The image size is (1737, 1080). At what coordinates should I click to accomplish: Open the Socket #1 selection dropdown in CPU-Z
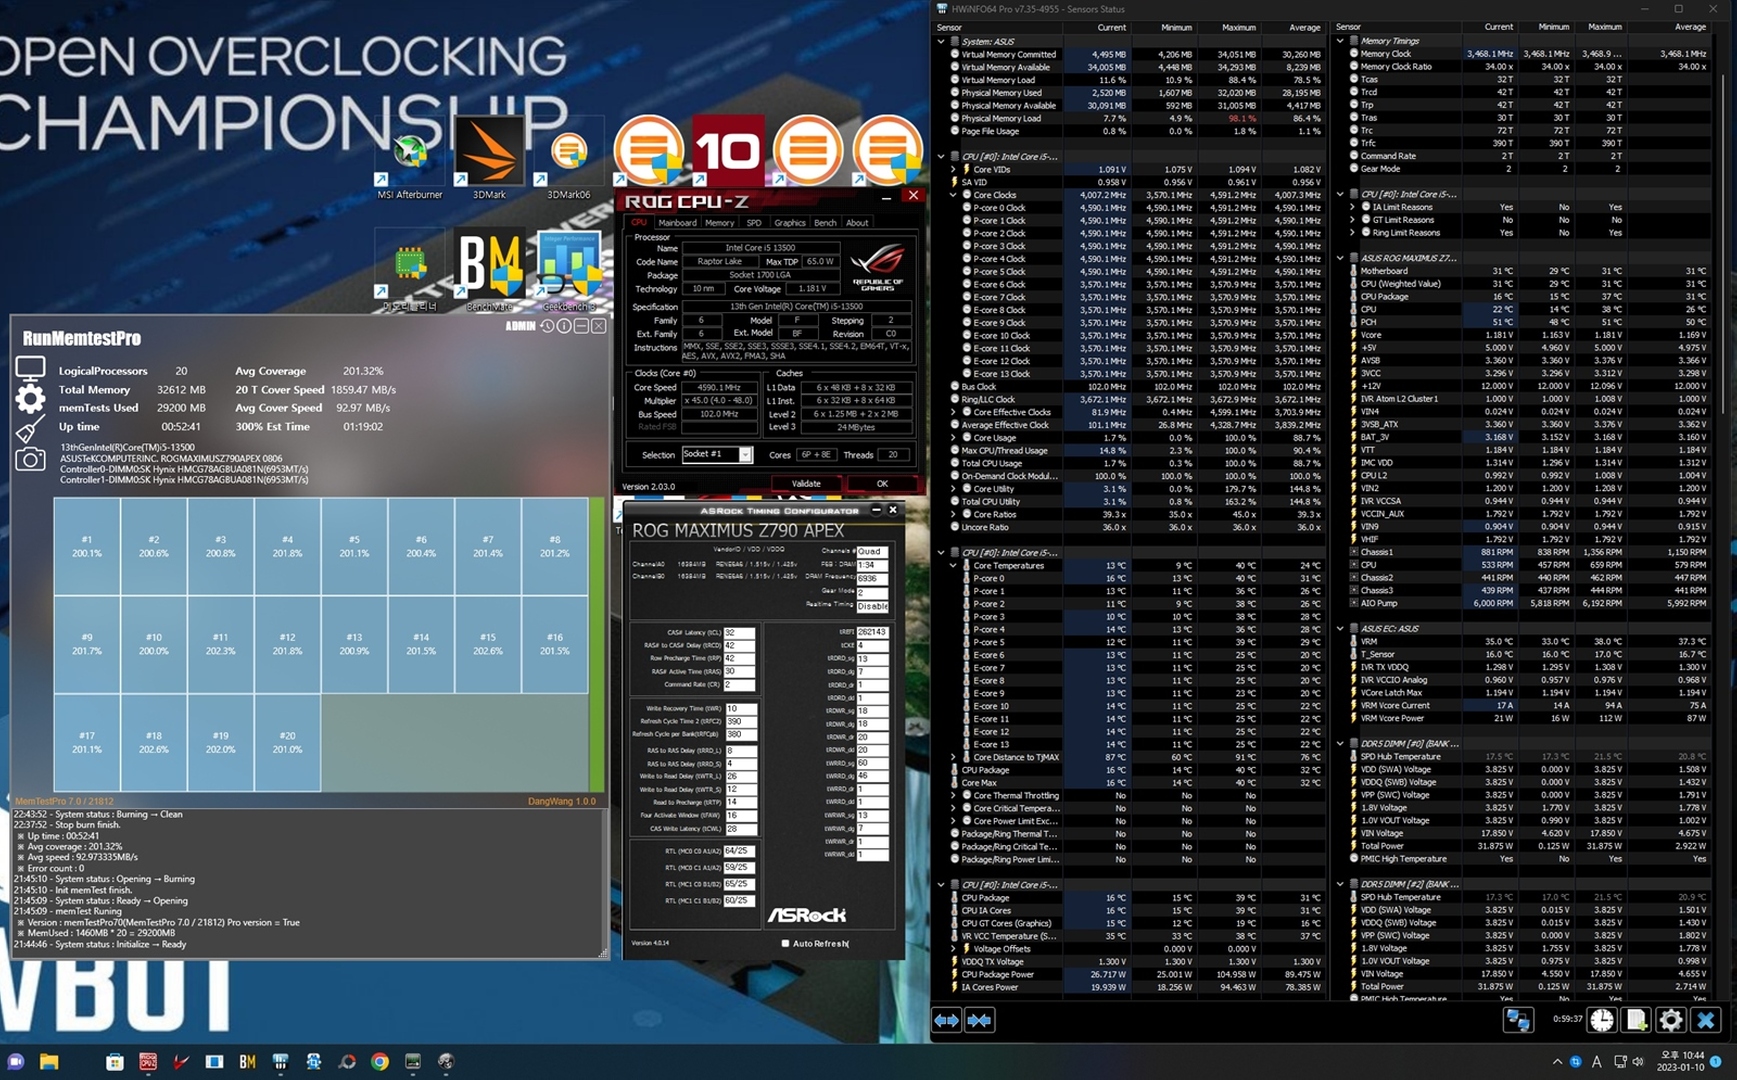click(745, 455)
